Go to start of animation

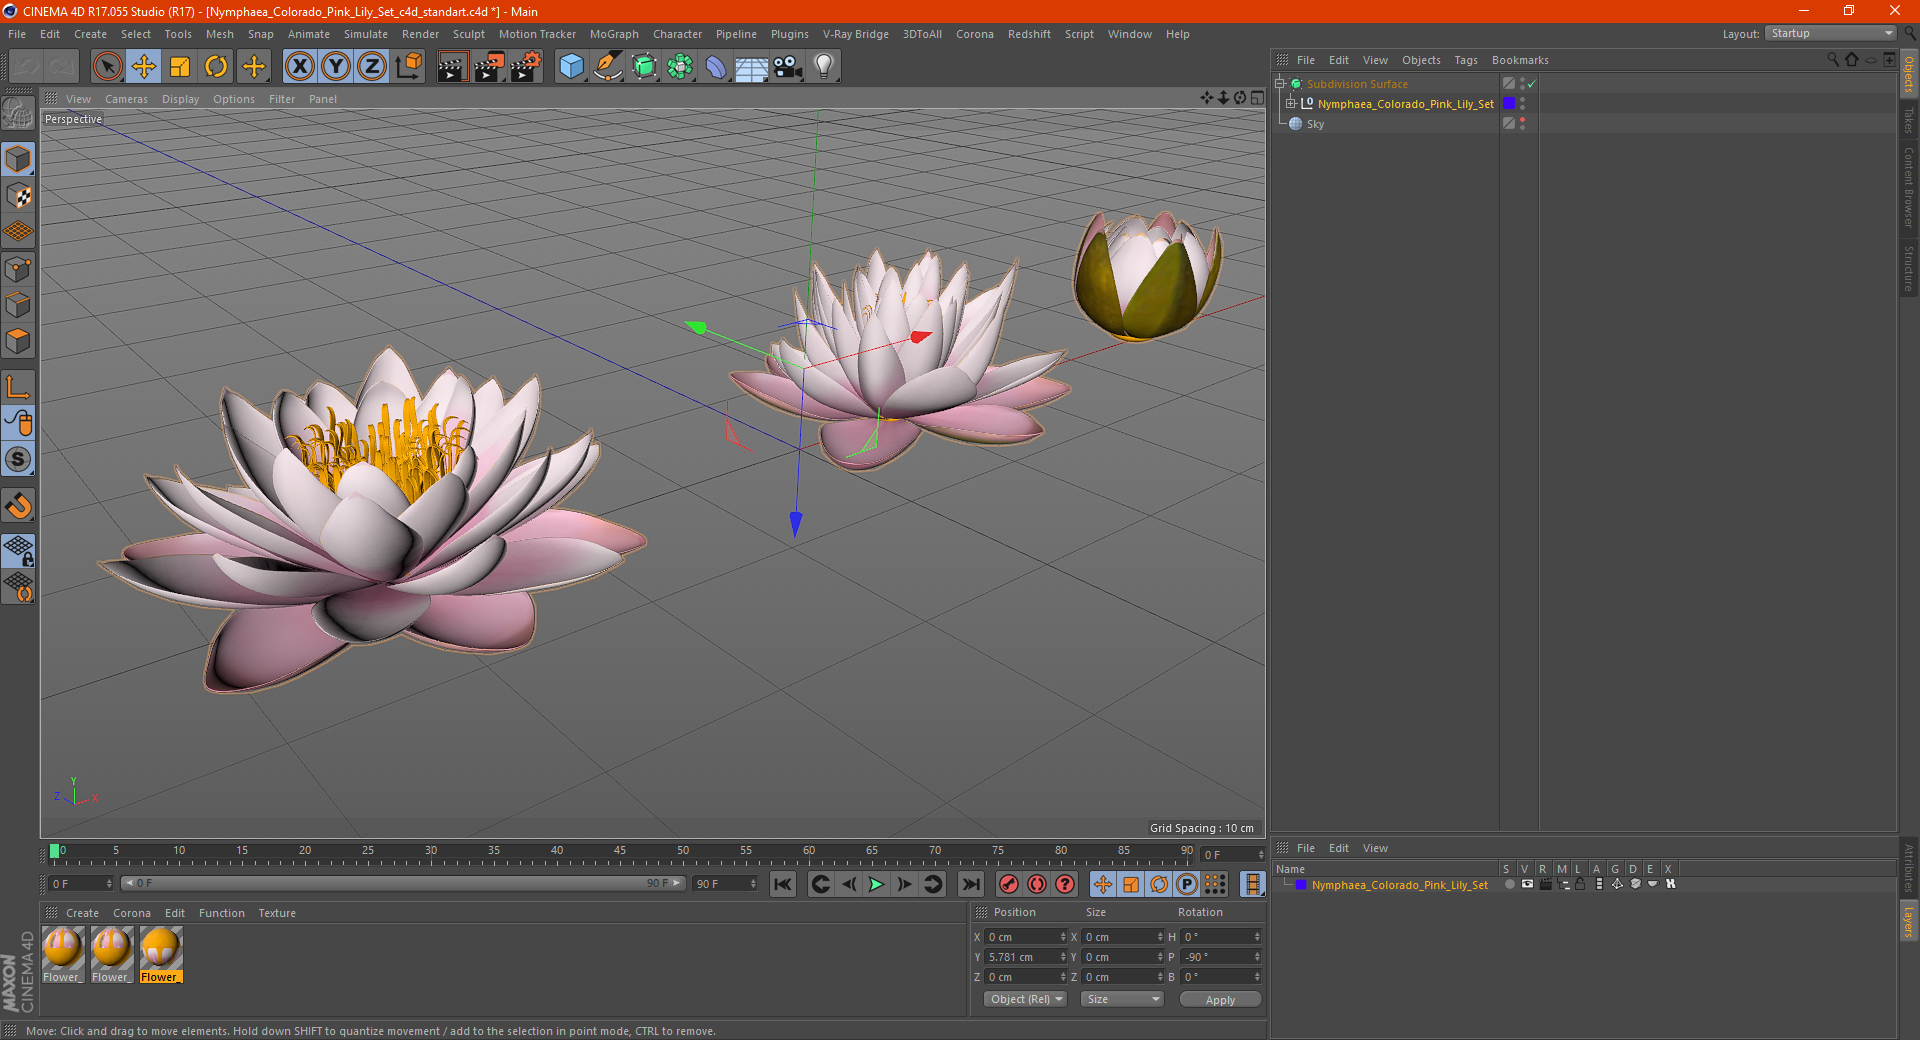tap(783, 884)
